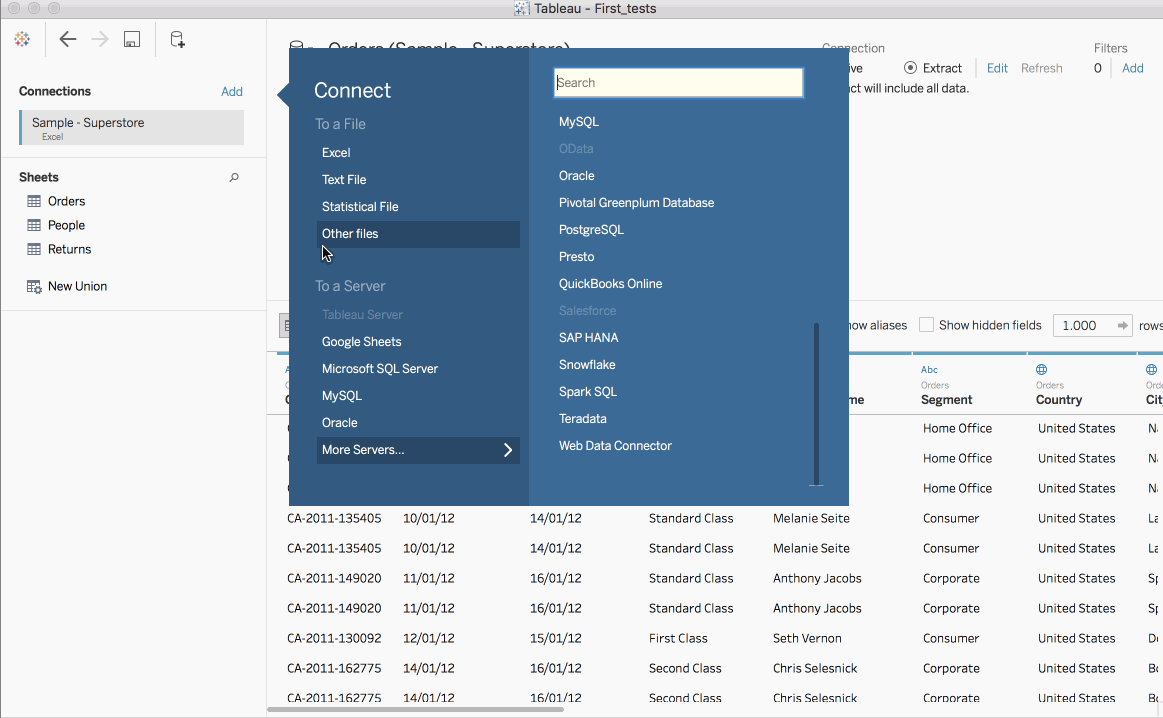The image size is (1163, 718).
Task: Click the globe icon above Country
Action: pyautogui.click(x=1041, y=369)
